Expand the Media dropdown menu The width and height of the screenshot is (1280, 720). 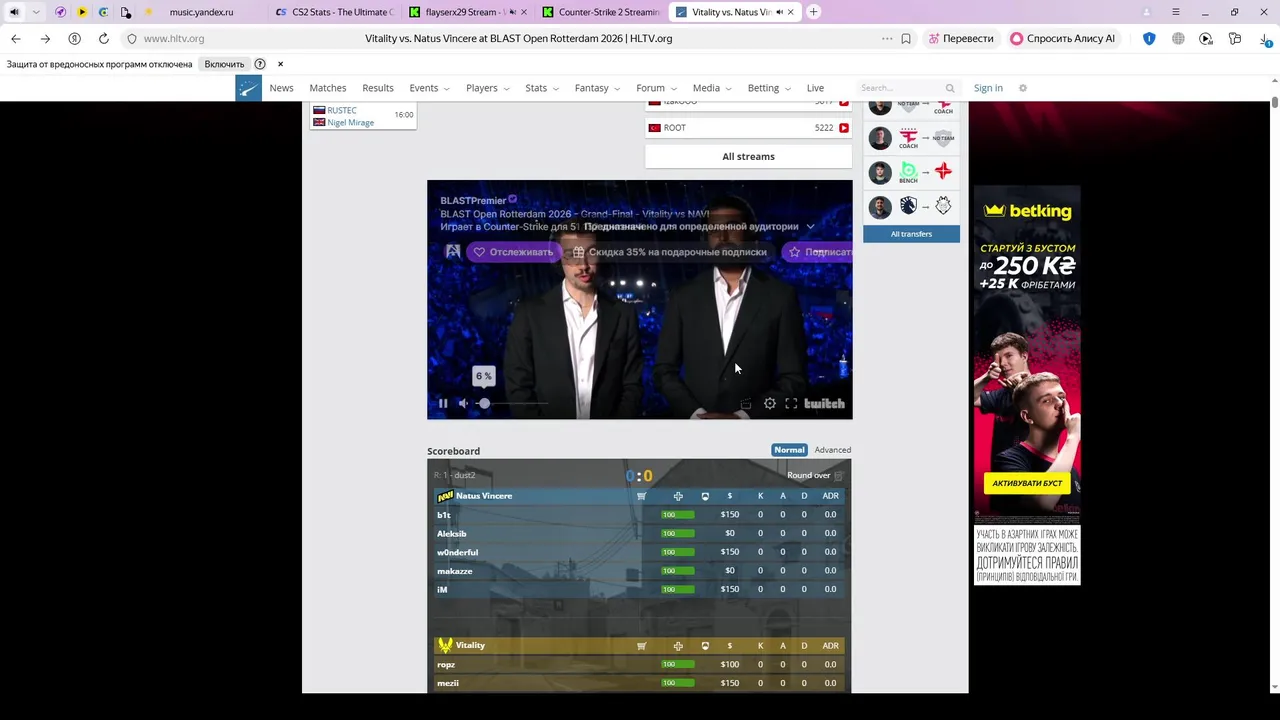point(712,88)
